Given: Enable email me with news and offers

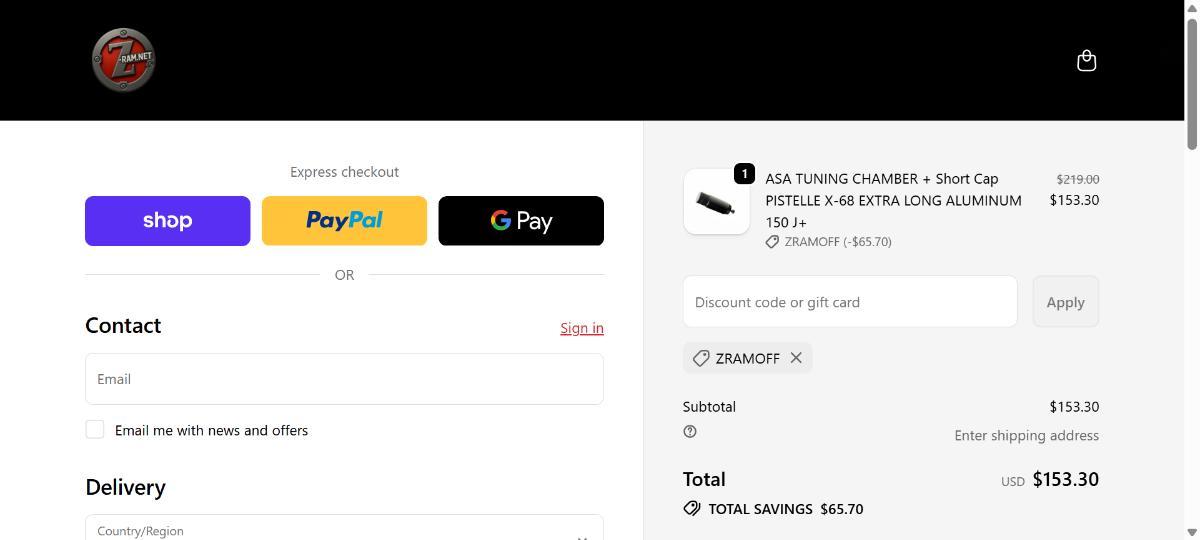Looking at the screenshot, I should [95, 430].
